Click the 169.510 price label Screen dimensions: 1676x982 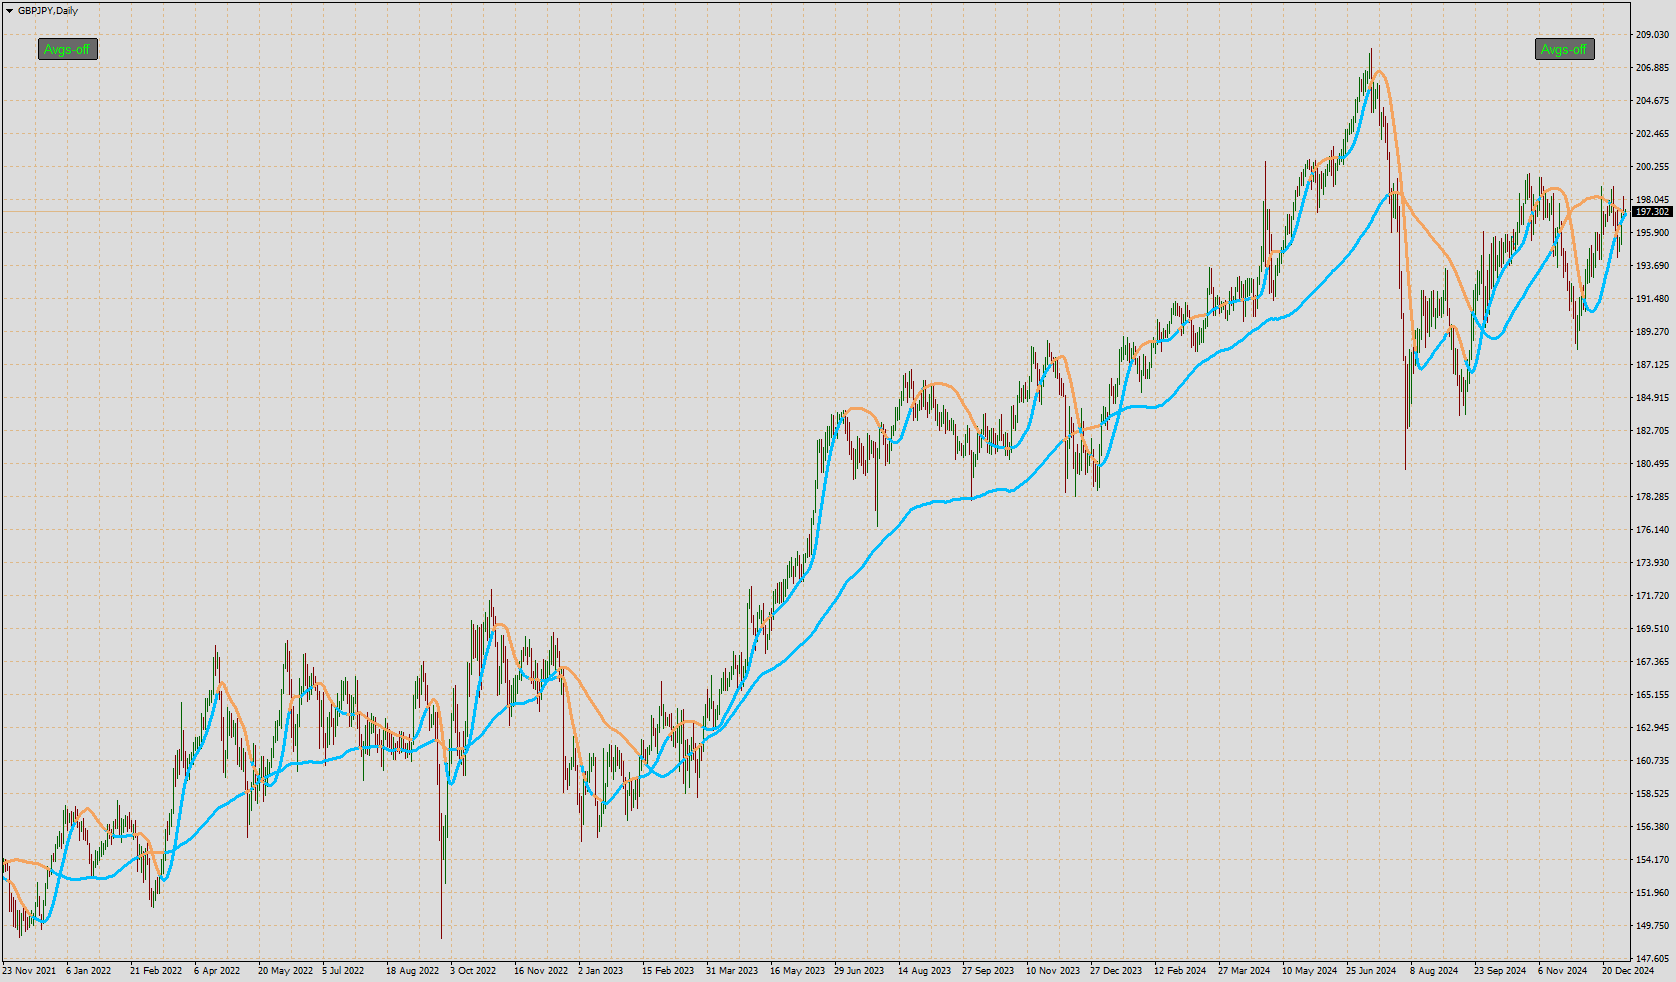tap(1652, 629)
